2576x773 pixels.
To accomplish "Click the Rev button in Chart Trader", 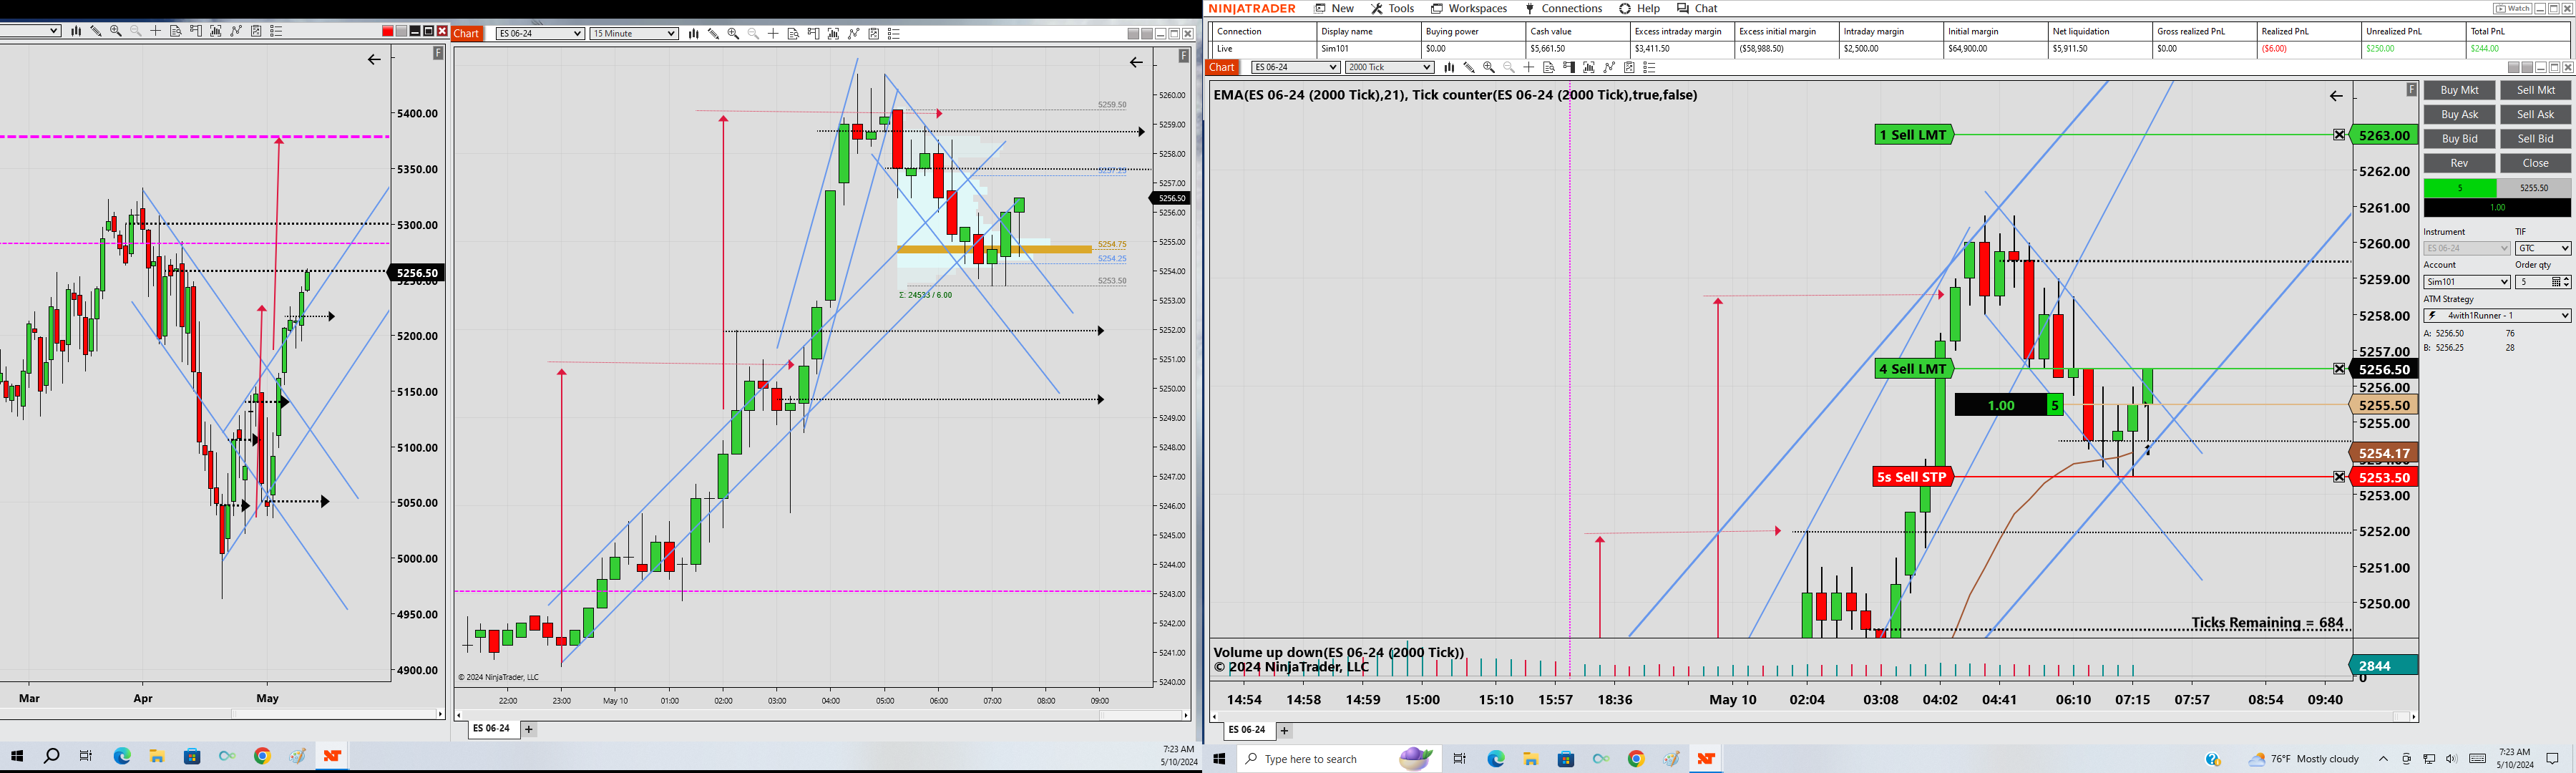I will pos(2459,163).
